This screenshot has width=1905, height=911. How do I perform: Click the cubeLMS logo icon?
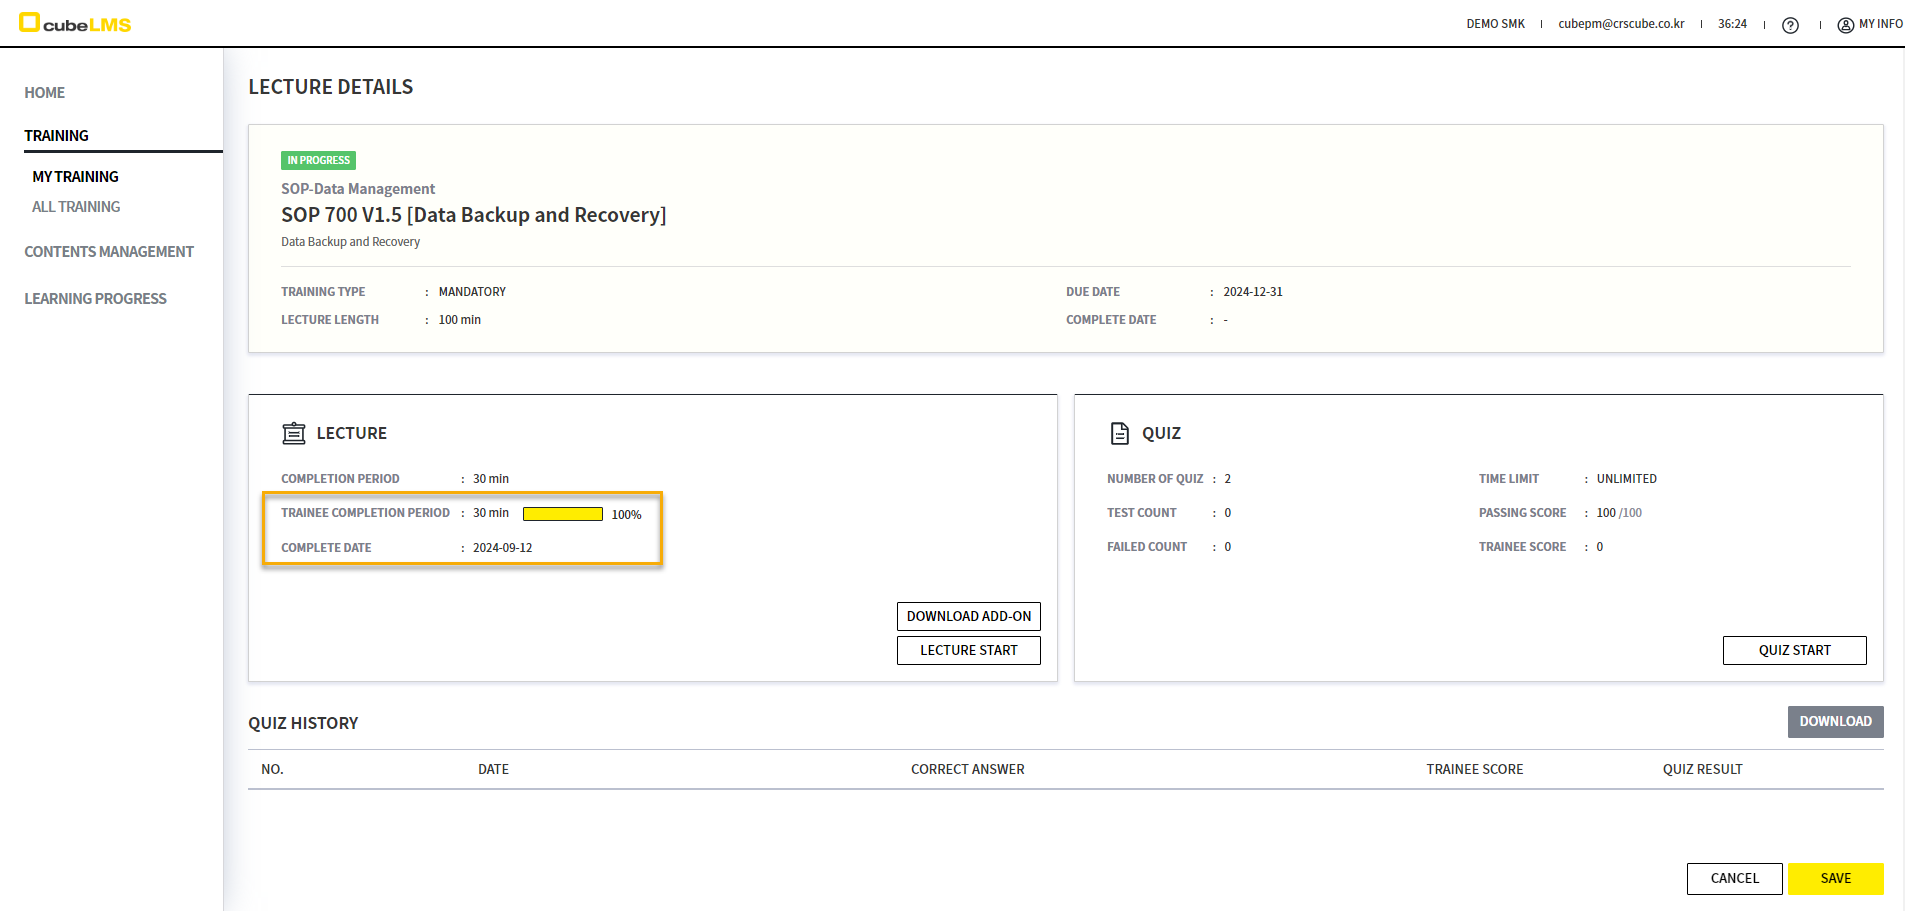click(x=29, y=22)
